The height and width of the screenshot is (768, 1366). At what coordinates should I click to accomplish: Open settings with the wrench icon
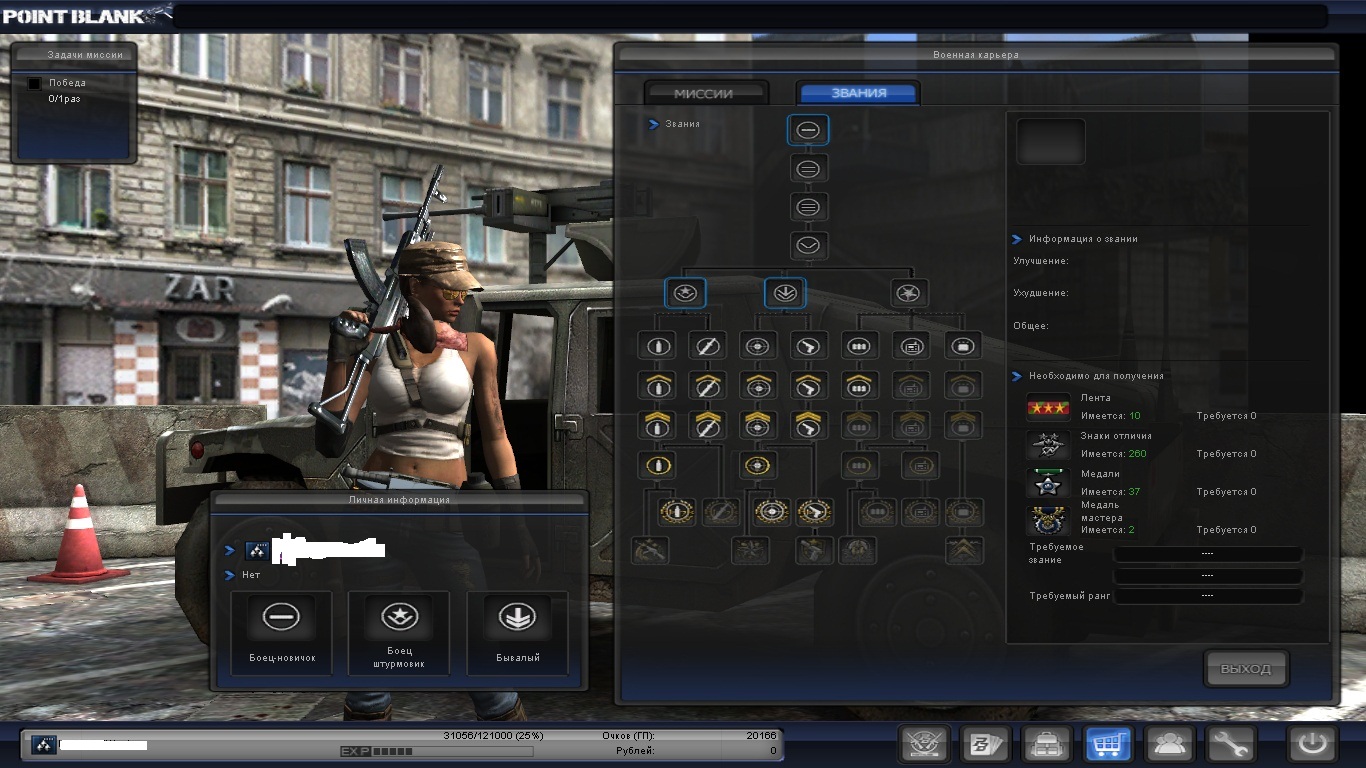(x=1230, y=744)
